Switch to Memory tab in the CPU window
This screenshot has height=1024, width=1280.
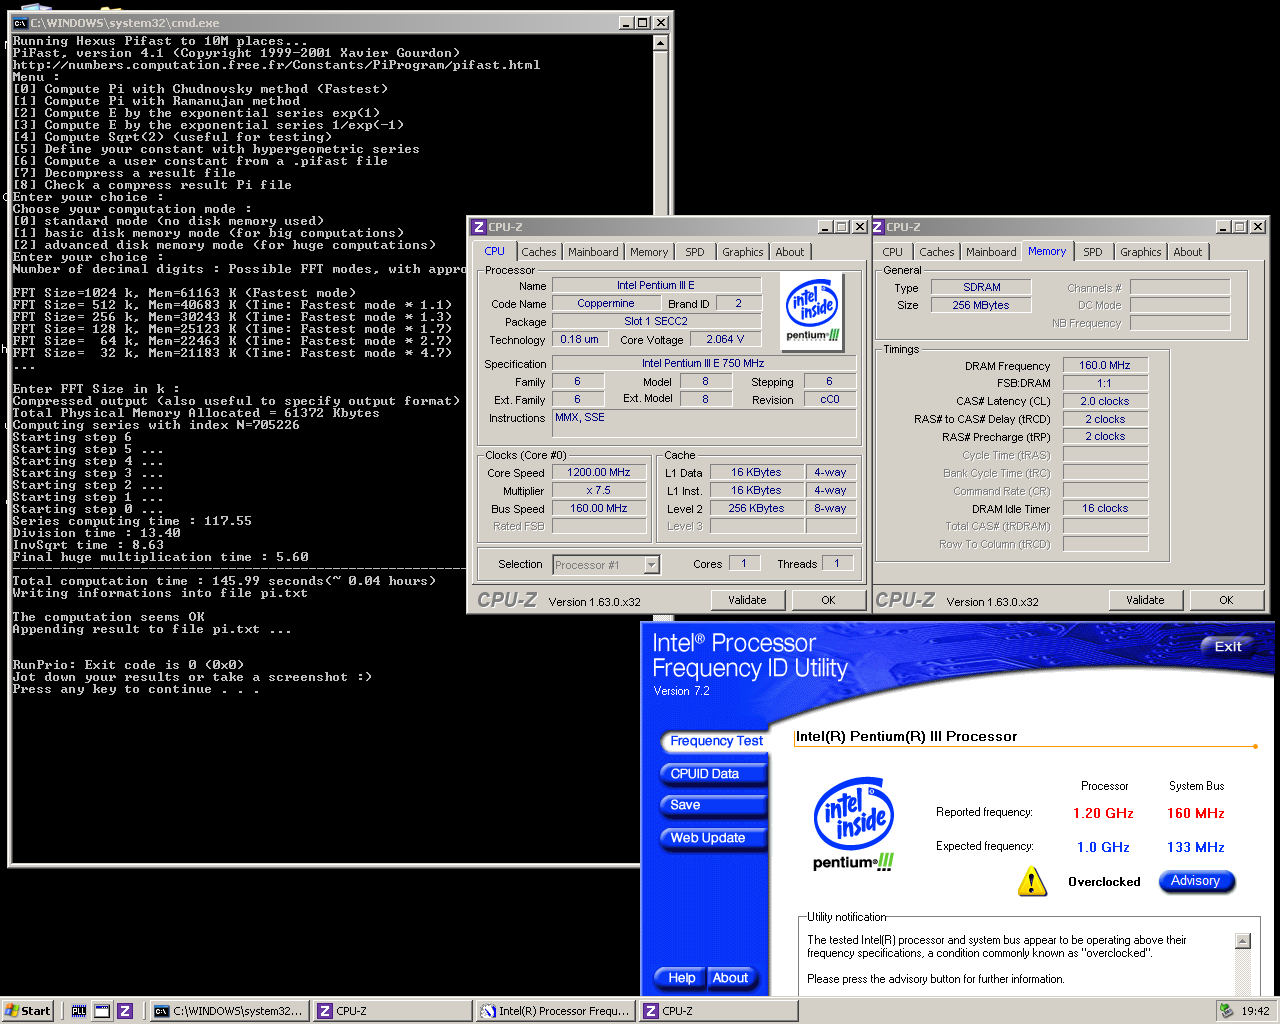coord(649,252)
